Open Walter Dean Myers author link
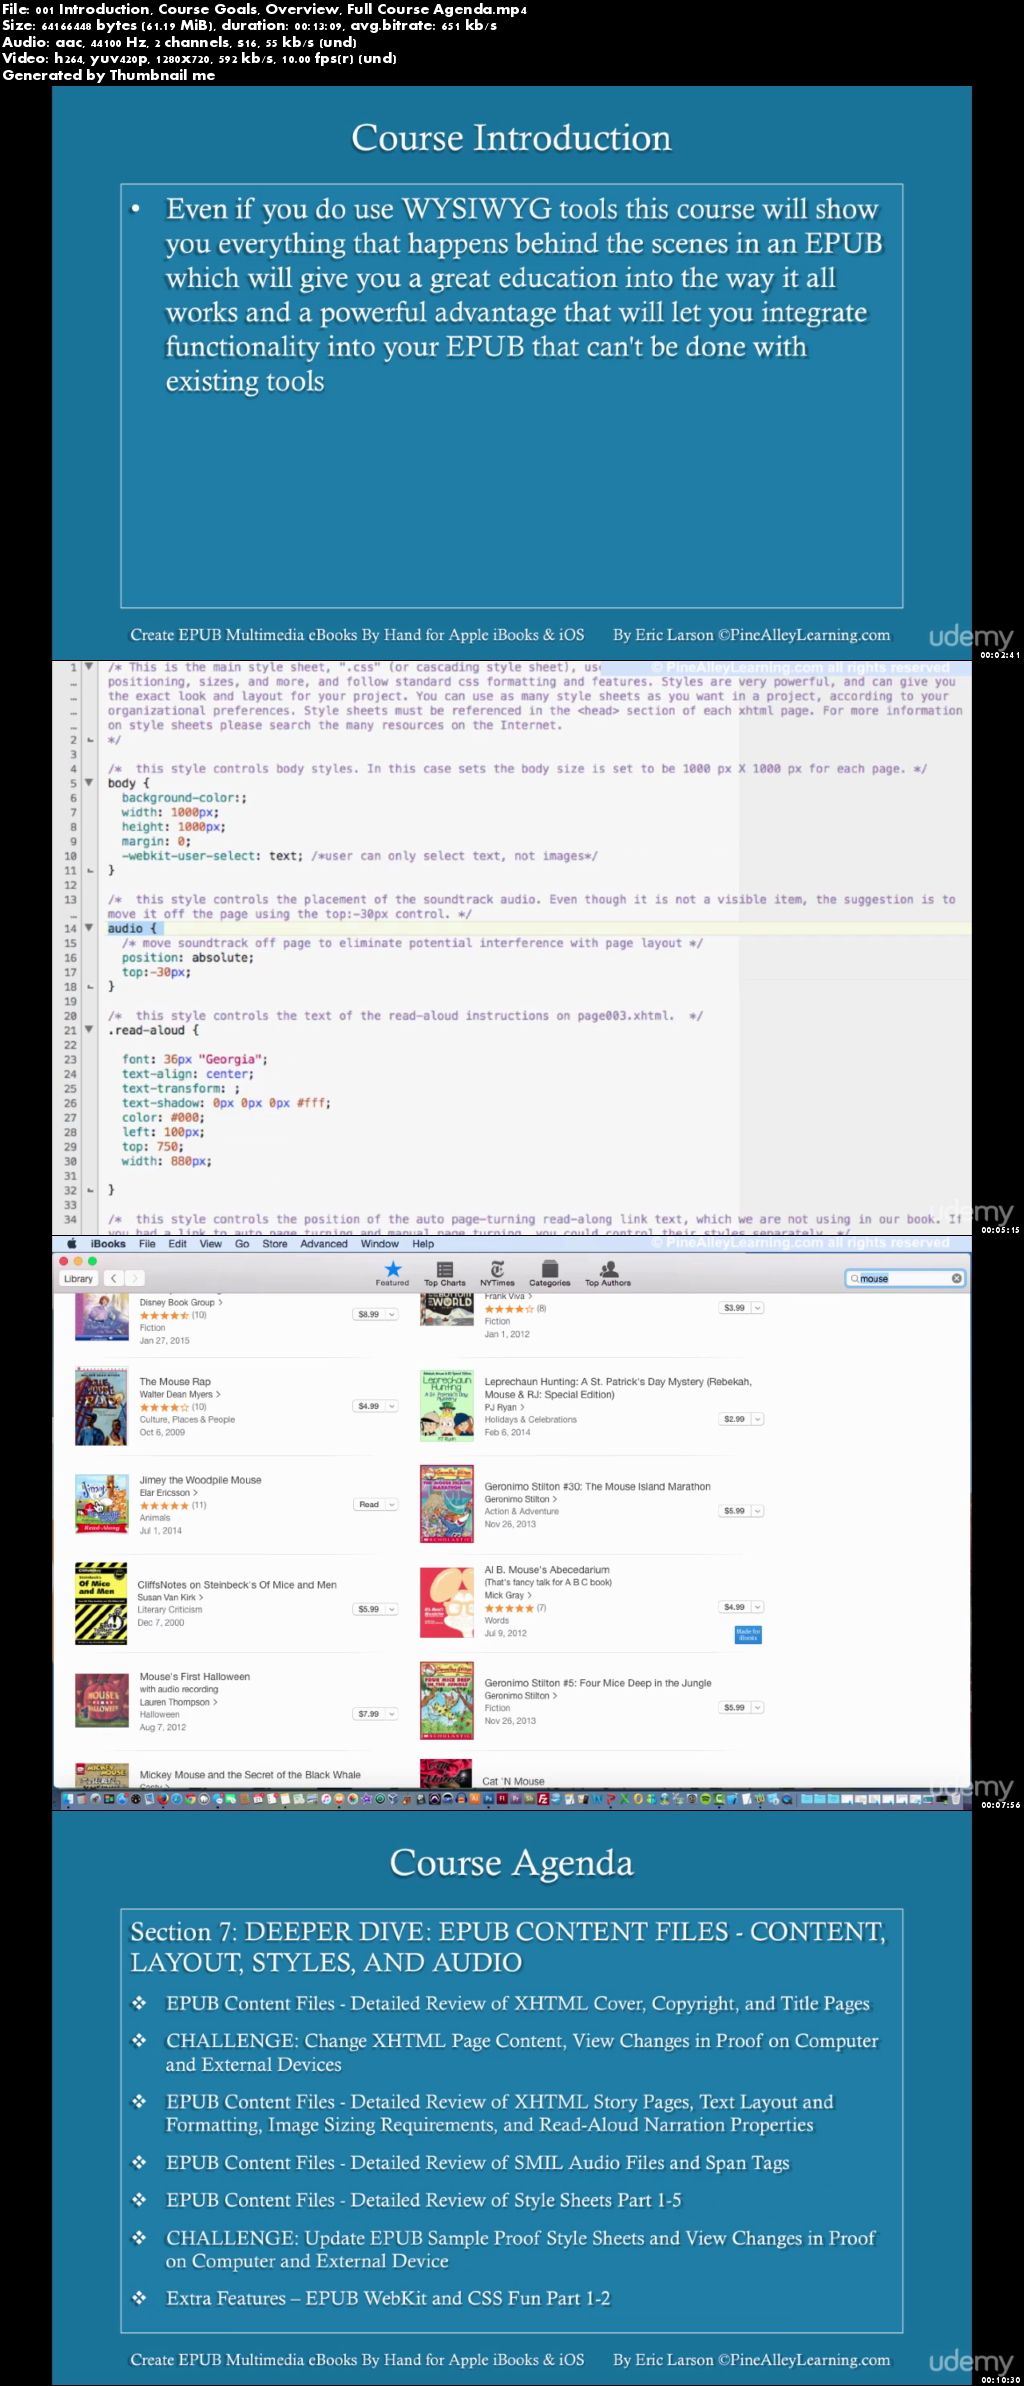This screenshot has height=2386, width=1024. click(180, 1394)
